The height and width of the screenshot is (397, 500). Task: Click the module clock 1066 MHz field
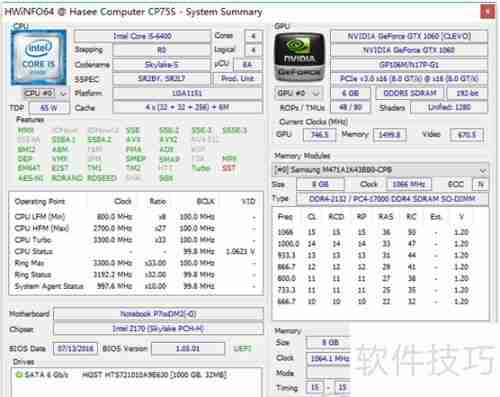click(x=409, y=184)
